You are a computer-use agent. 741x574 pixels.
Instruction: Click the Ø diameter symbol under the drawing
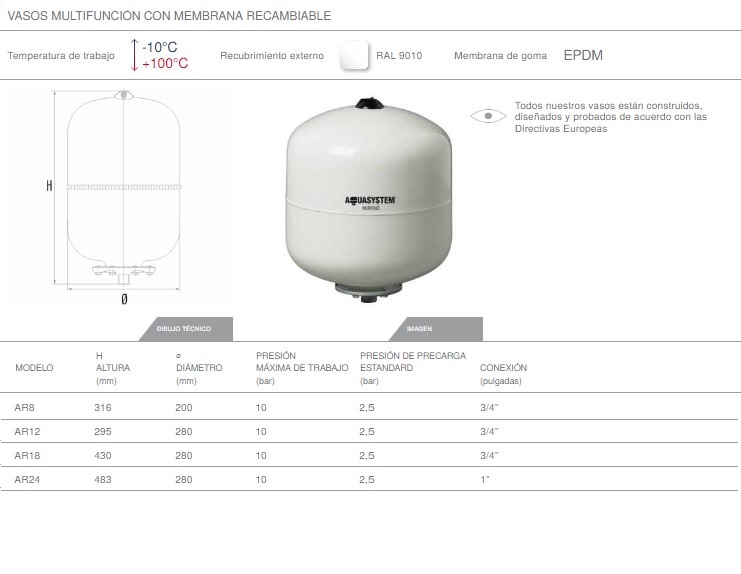[x=124, y=298]
